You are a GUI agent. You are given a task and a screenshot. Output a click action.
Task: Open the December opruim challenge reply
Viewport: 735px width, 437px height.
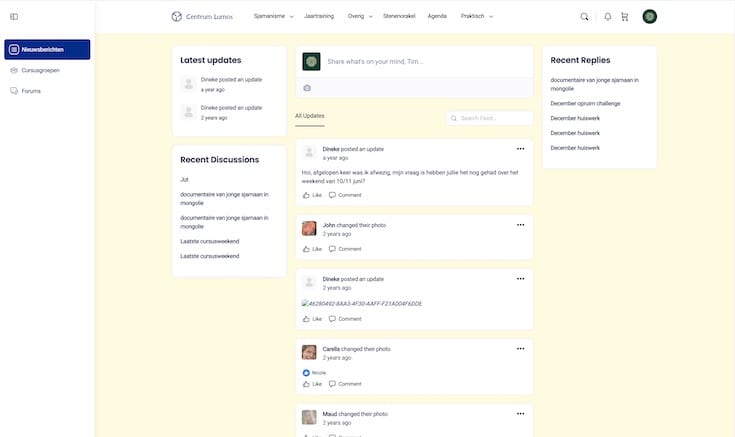click(585, 103)
